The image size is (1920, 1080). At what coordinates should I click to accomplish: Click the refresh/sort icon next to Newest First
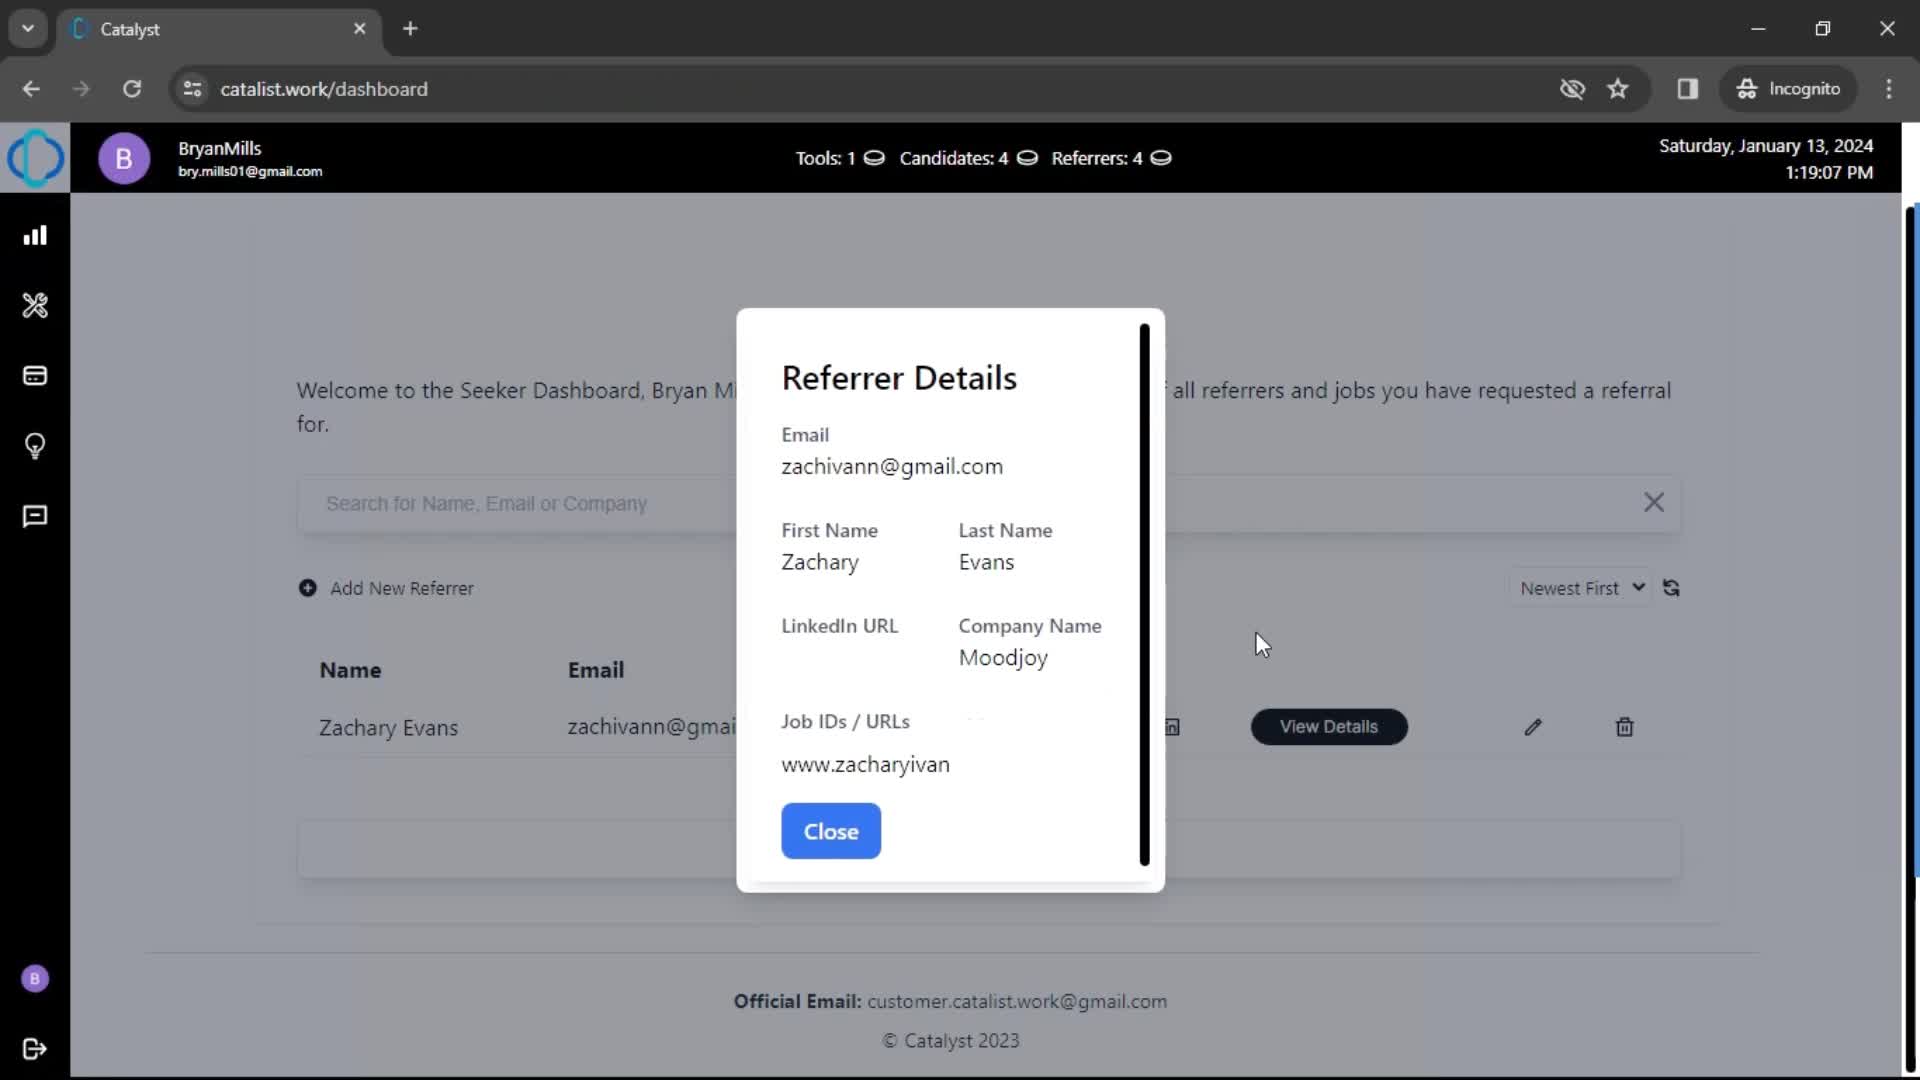point(1672,587)
